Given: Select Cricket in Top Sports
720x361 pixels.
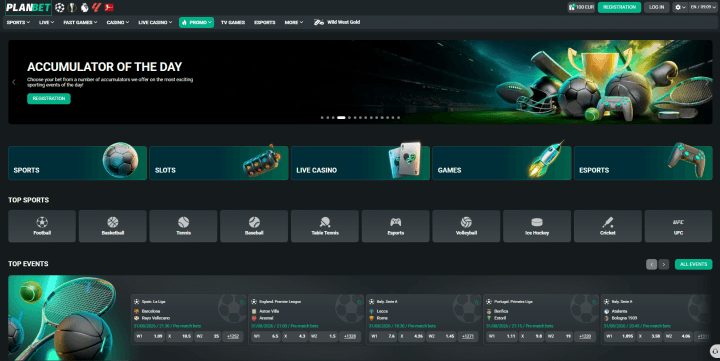Looking at the screenshot, I should click(608, 226).
